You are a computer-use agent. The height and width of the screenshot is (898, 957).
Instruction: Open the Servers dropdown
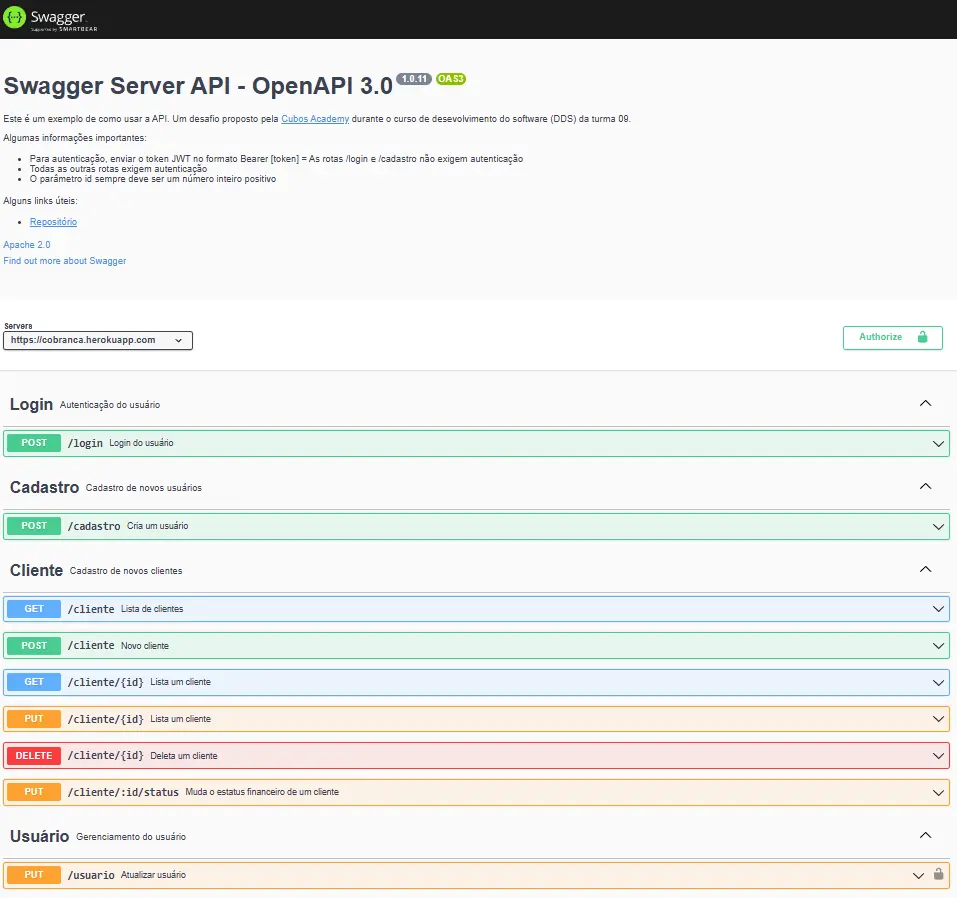coord(98,340)
